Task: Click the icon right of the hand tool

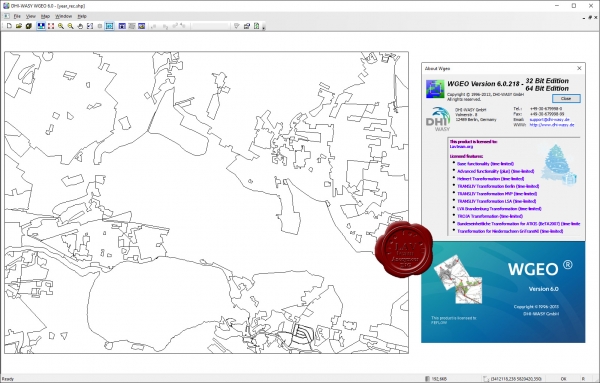Action: pyautogui.click(x=90, y=26)
